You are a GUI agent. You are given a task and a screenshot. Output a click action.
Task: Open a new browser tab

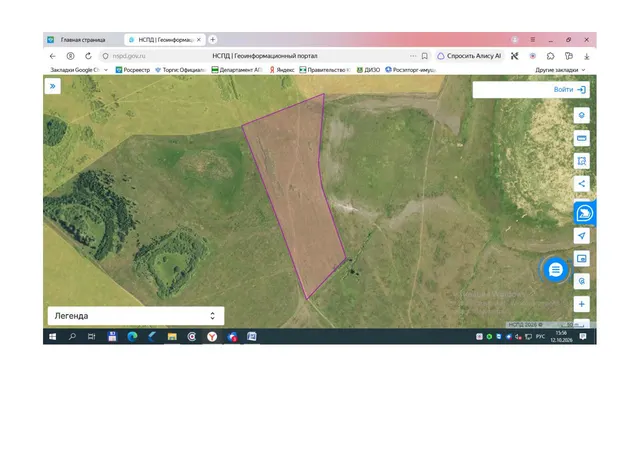pyautogui.click(x=213, y=40)
